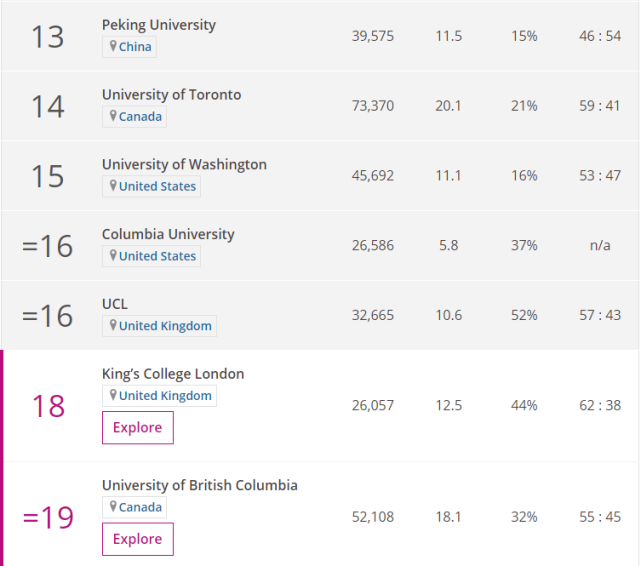Select the =19 rank number cell
Image resolution: width=641 pixels, height=566 pixels.
(x=48, y=517)
